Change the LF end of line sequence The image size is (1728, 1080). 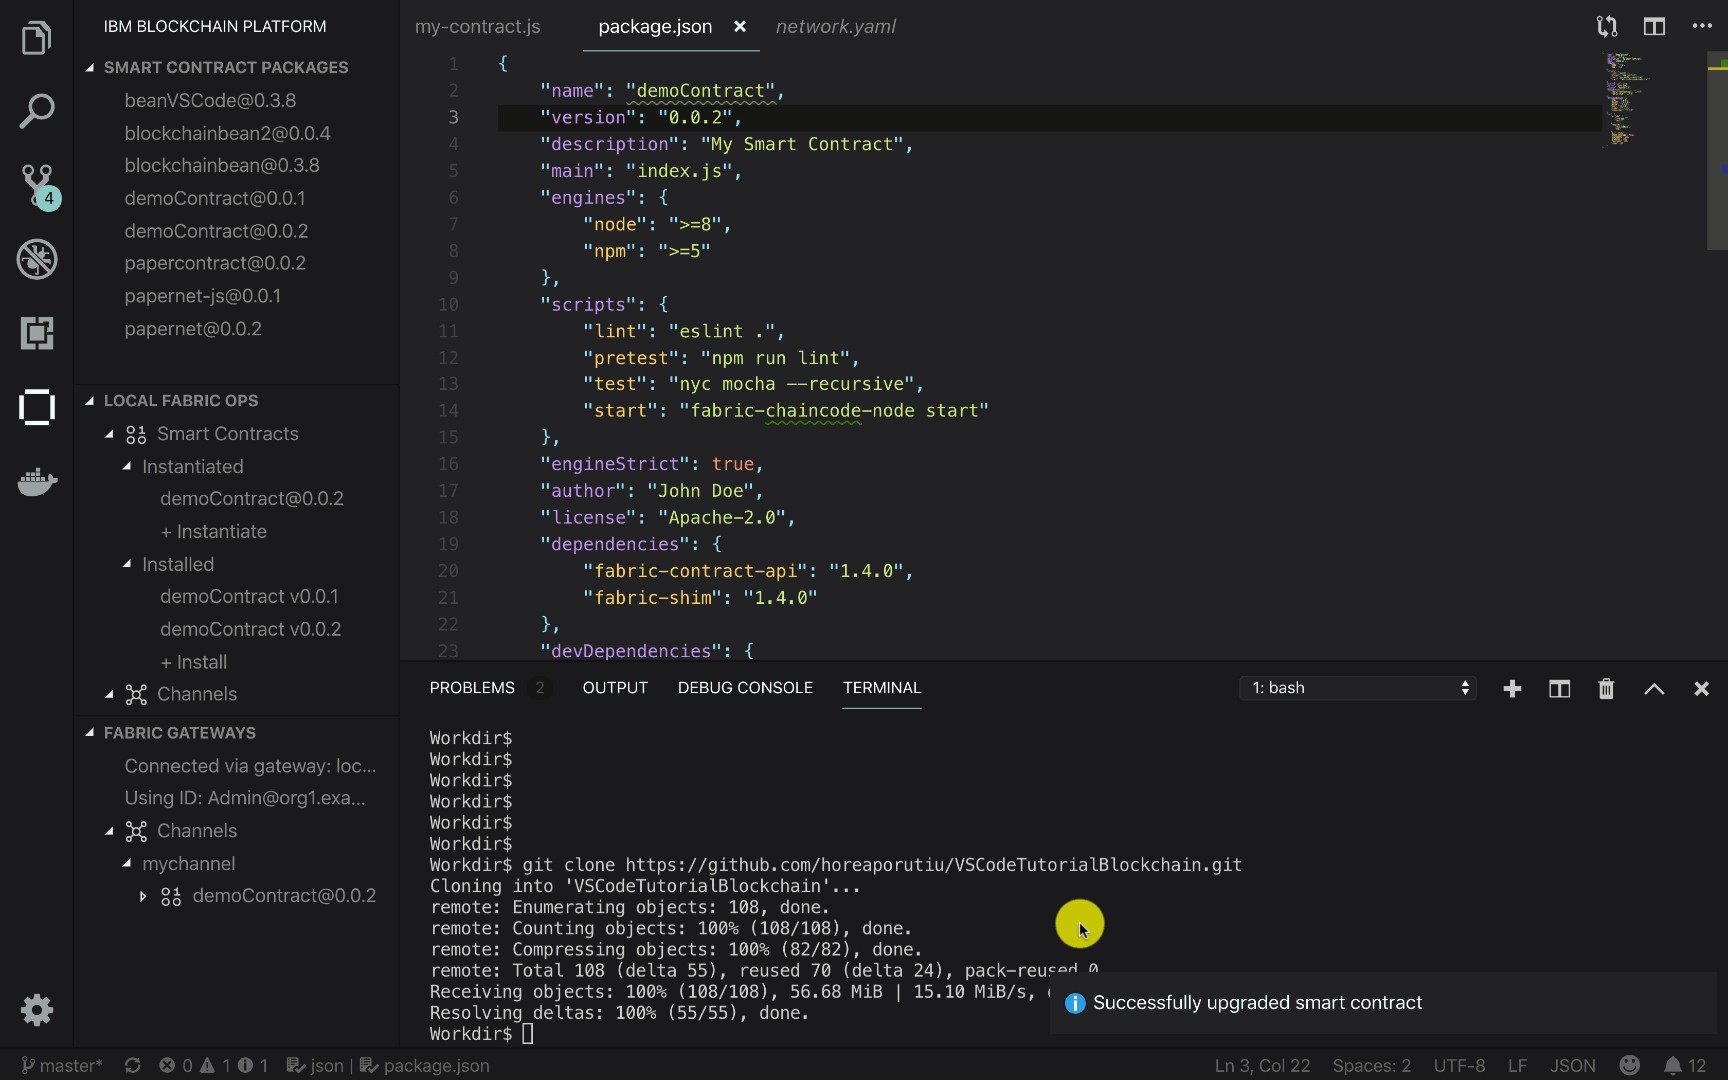(x=1517, y=1065)
